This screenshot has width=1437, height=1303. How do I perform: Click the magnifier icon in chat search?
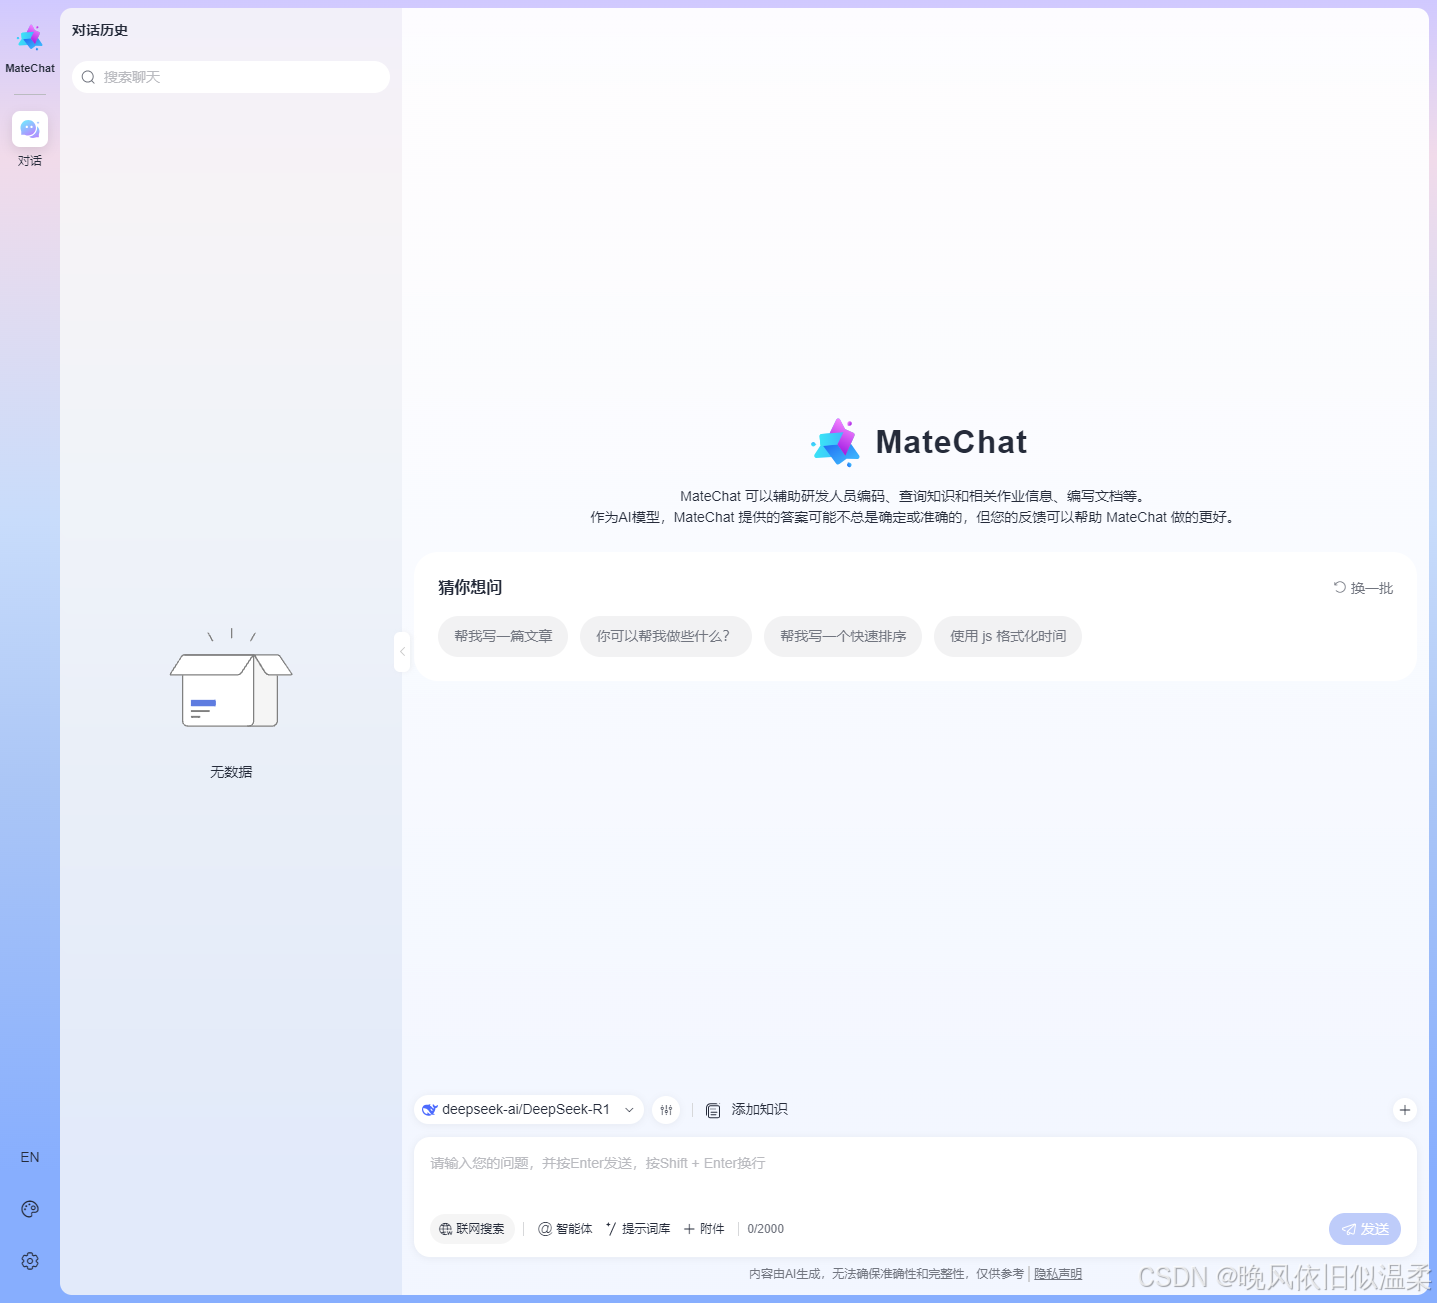tap(88, 77)
